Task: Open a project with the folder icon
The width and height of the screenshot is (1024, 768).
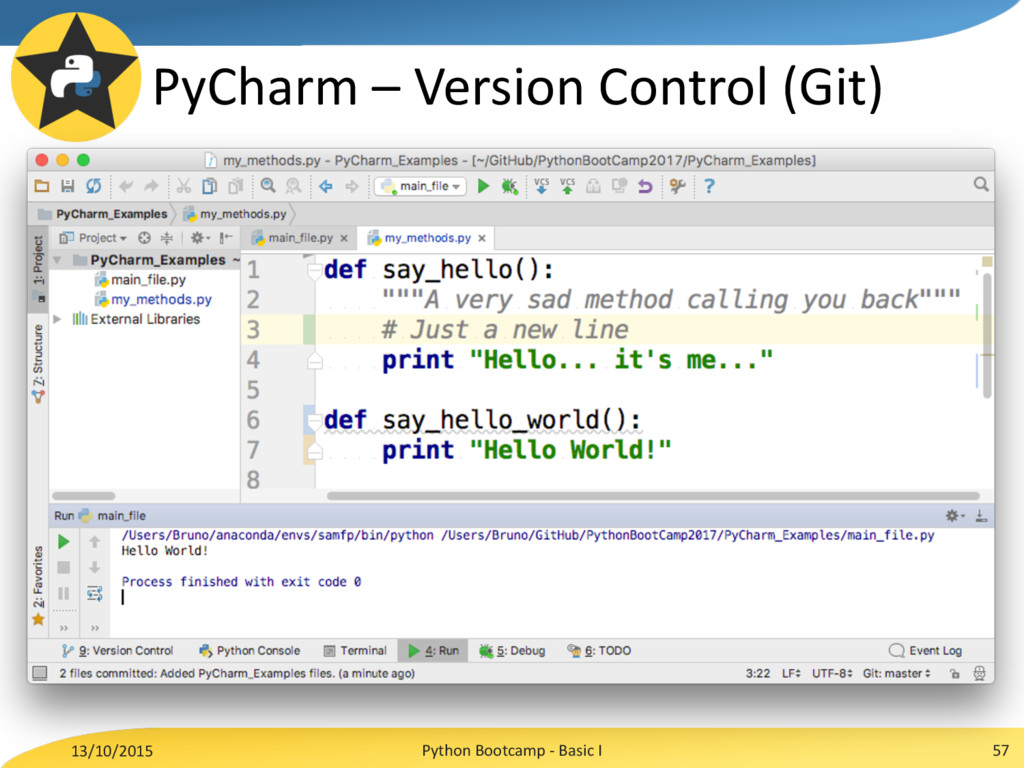Action: [x=42, y=186]
